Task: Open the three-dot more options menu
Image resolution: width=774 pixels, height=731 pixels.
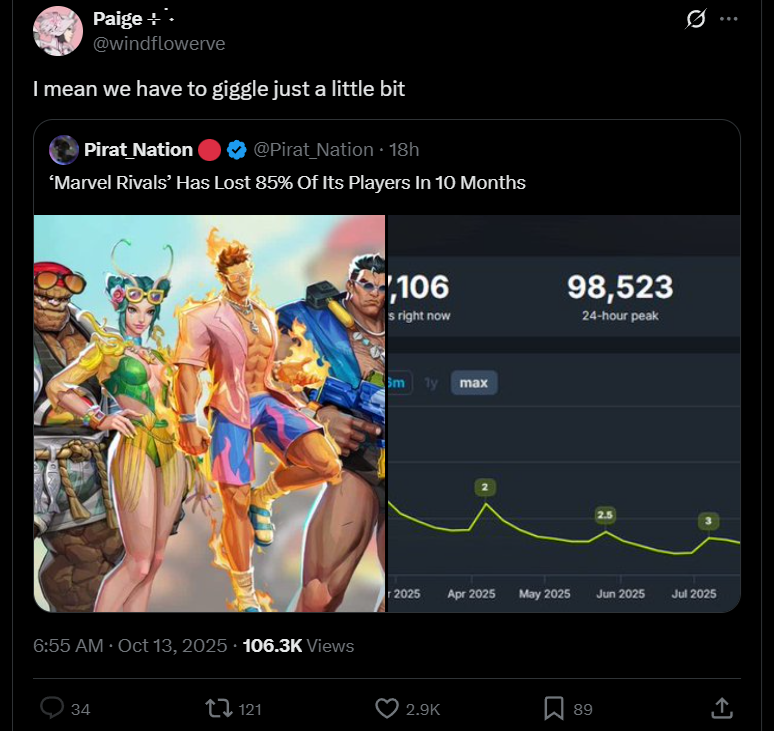Action: (x=729, y=19)
